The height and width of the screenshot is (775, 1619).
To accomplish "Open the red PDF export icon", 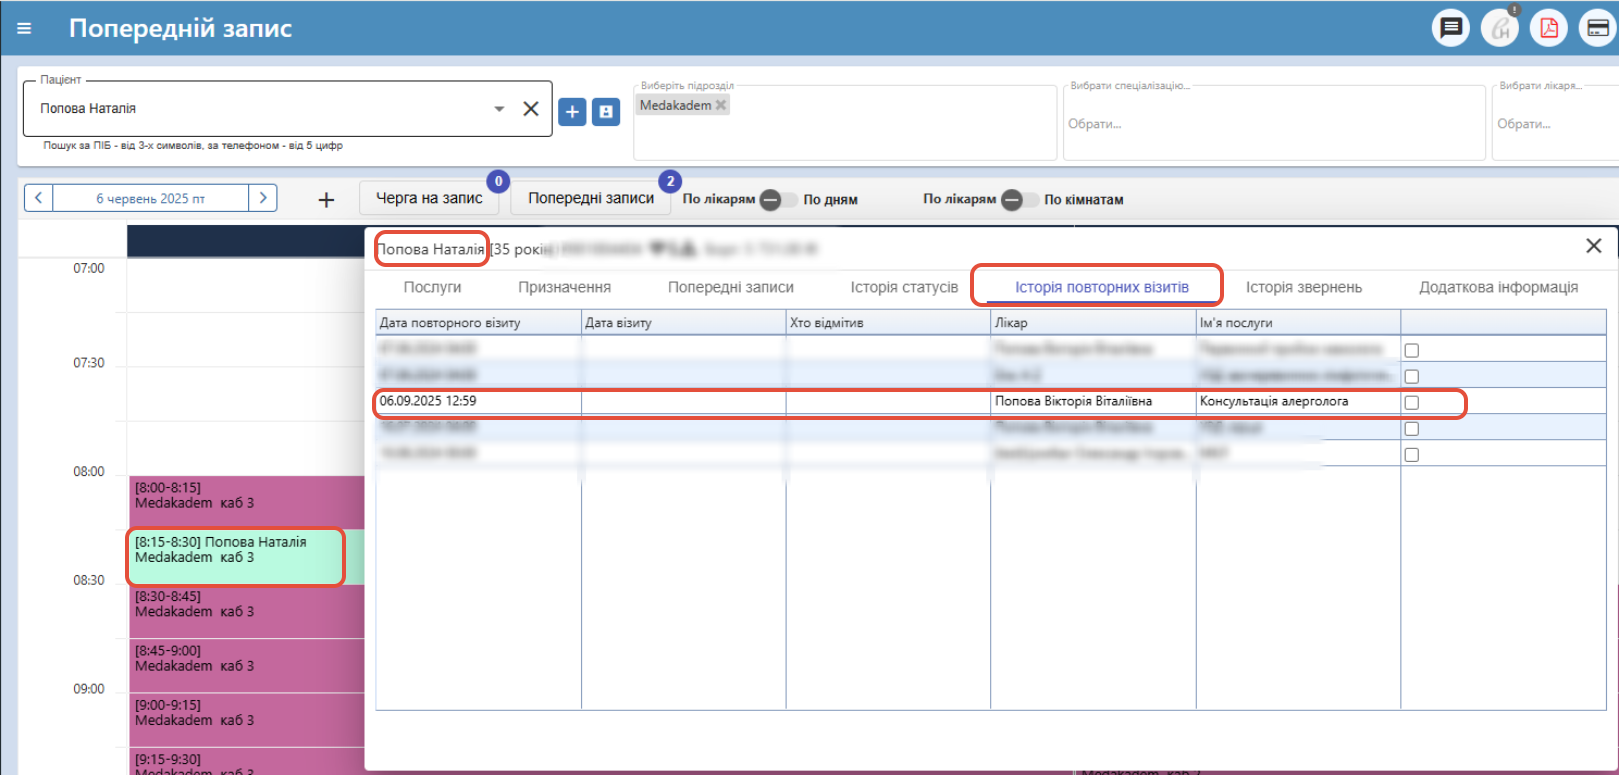I will pos(1549,28).
